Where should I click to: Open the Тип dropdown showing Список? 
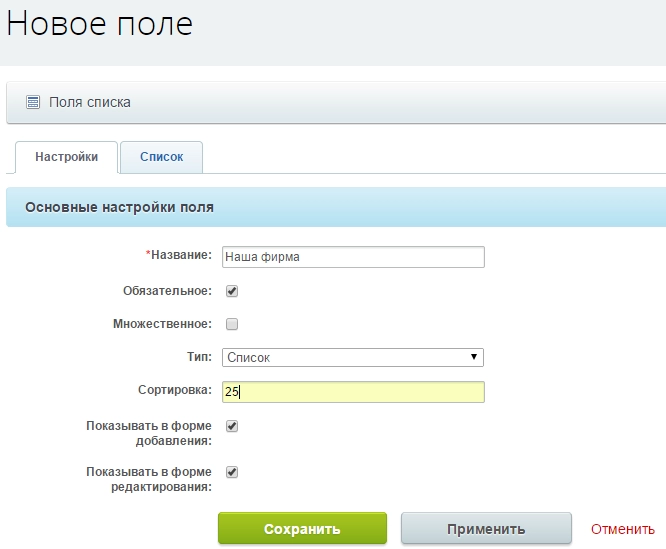pyautogui.click(x=352, y=357)
